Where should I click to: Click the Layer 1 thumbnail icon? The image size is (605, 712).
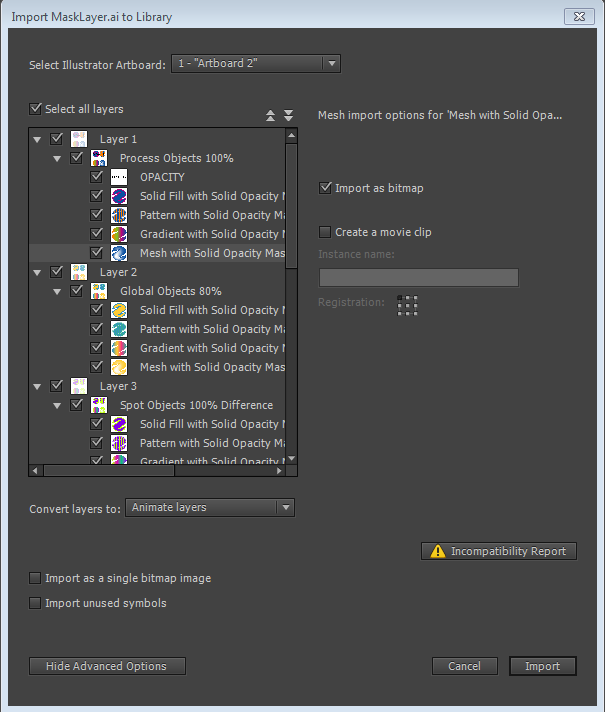[78, 139]
